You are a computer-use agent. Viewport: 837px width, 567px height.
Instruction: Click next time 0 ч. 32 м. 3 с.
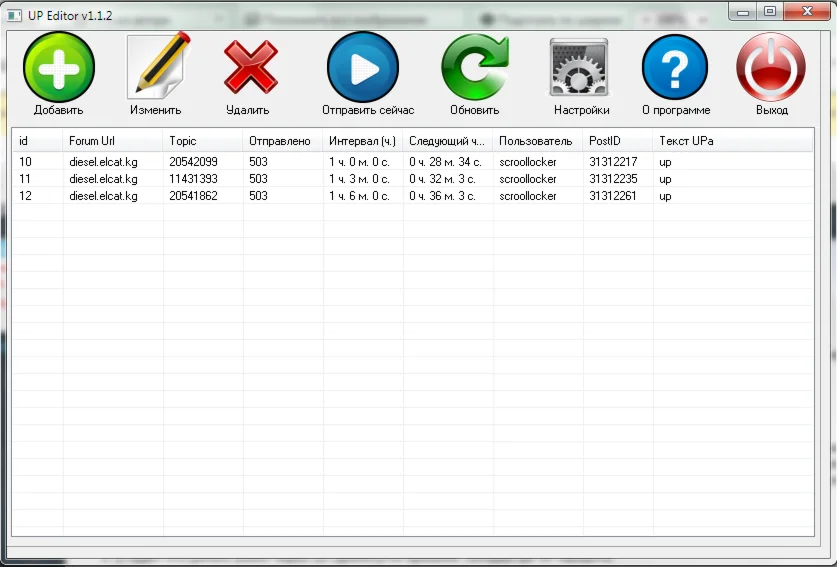point(442,179)
